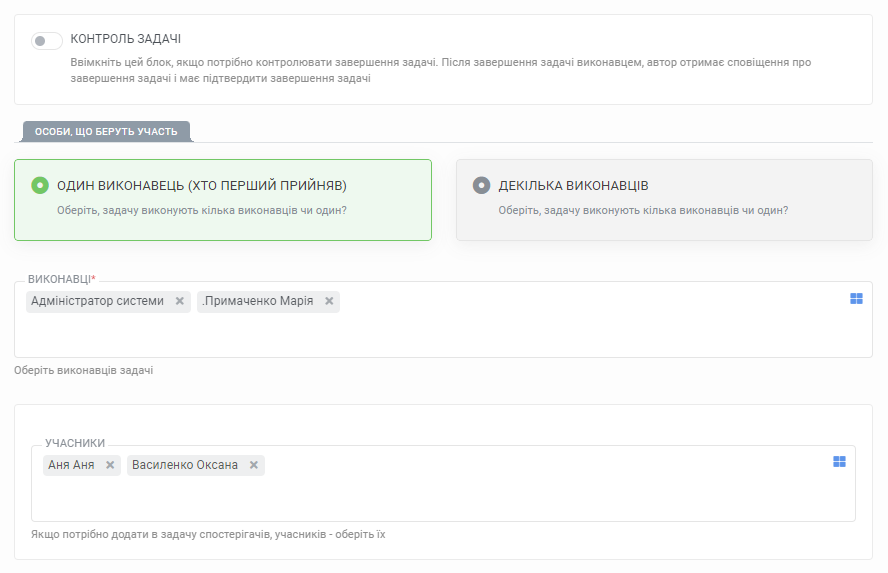Click the Адміністратор системи tag label
This screenshot has height=573, width=888.
[x=97, y=301]
